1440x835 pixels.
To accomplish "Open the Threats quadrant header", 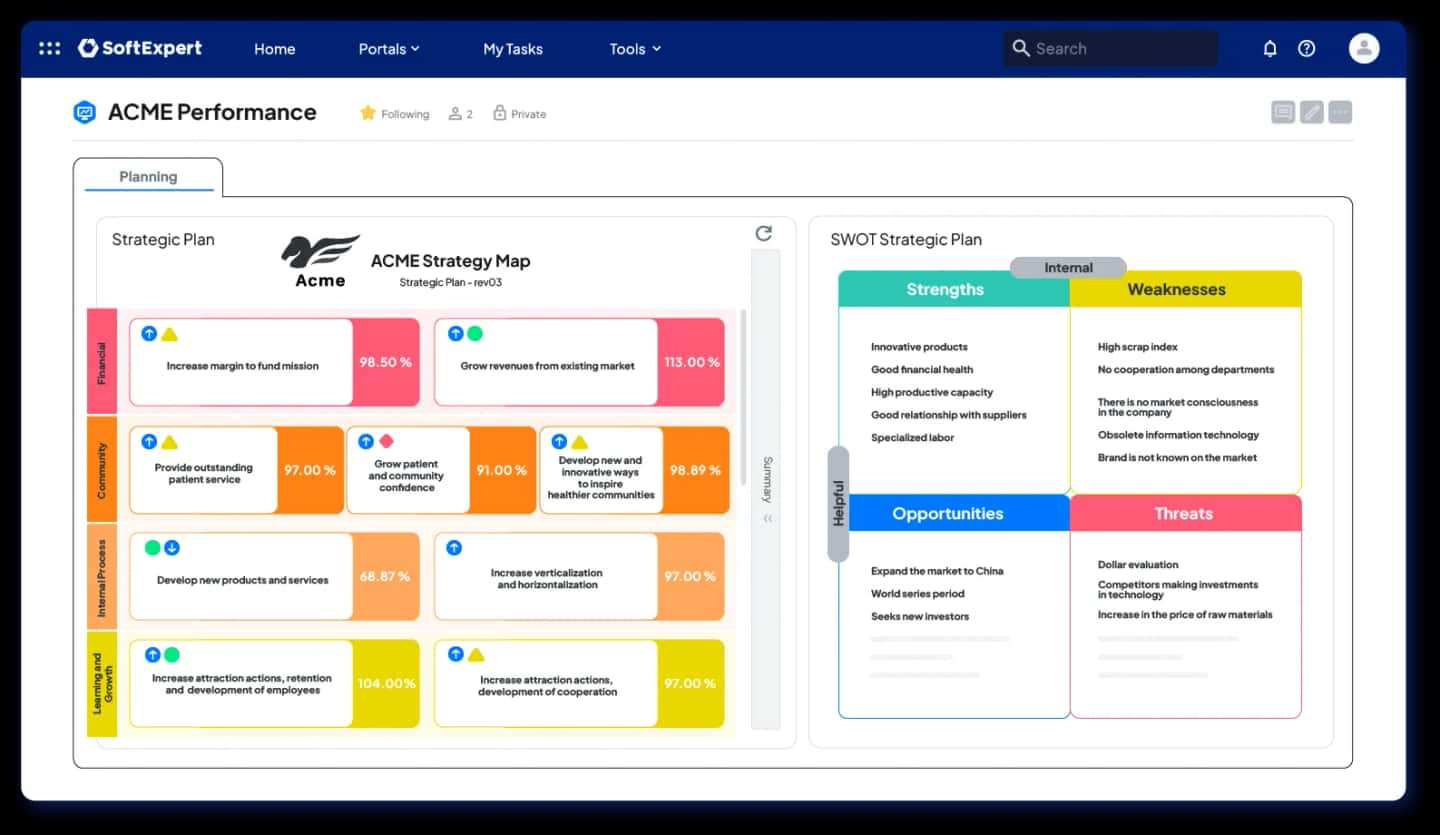I will point(1186,513).
